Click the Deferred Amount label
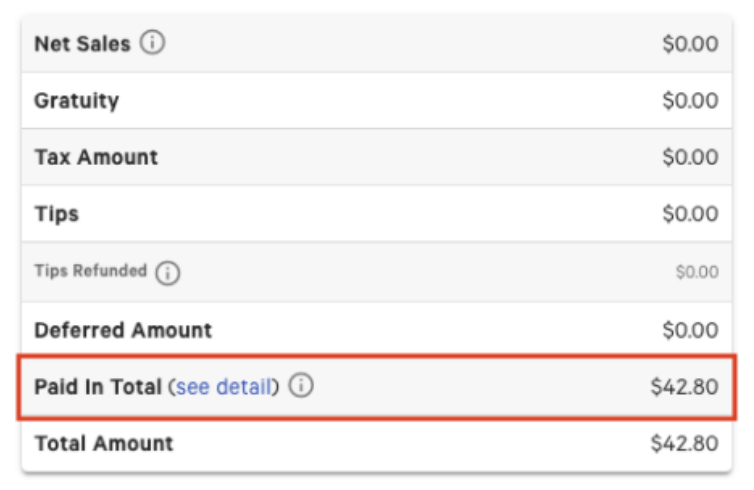 [123, 329]
